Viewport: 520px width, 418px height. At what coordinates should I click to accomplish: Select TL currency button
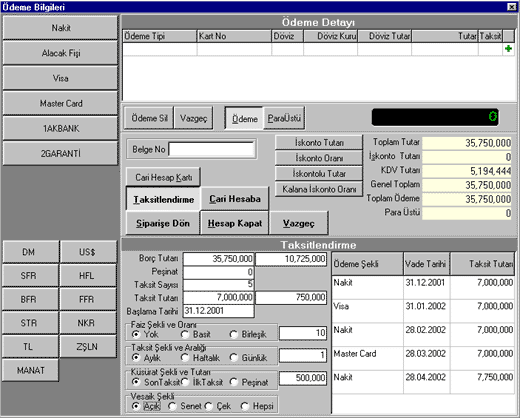click(x=31, y=347)
